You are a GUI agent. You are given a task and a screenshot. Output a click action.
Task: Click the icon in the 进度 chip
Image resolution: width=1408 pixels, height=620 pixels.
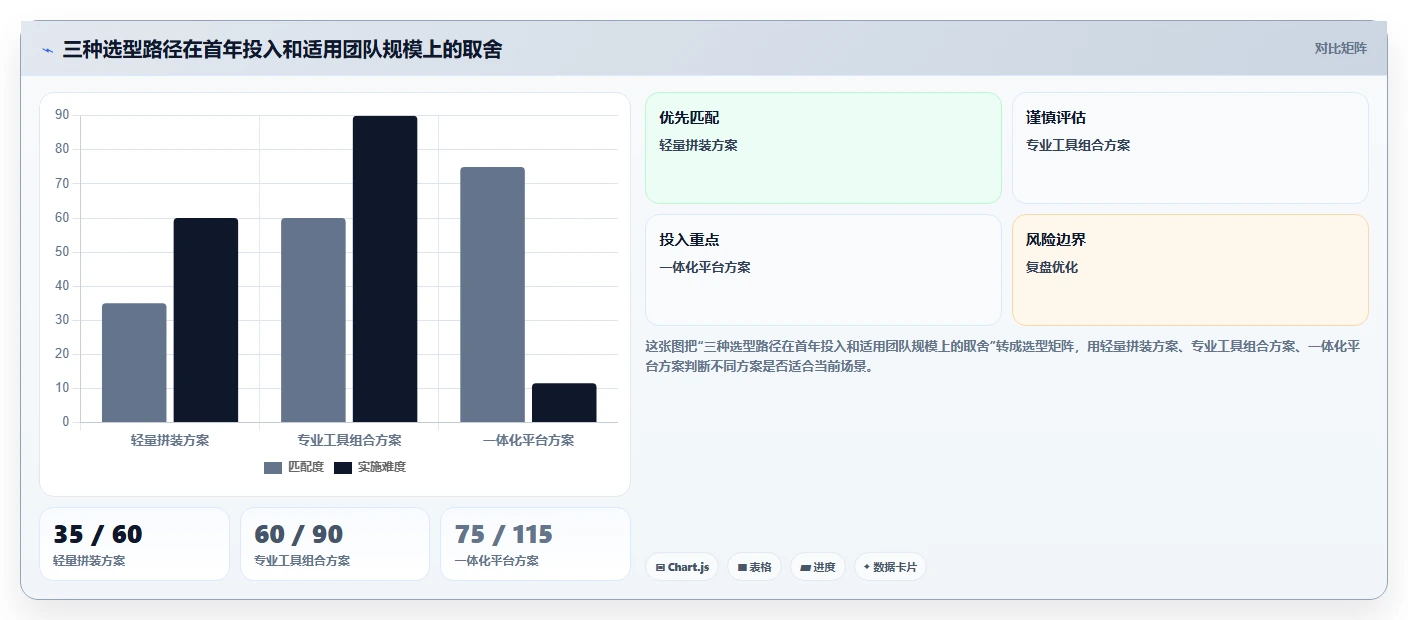pyautogui.click(x=805, y=567)
